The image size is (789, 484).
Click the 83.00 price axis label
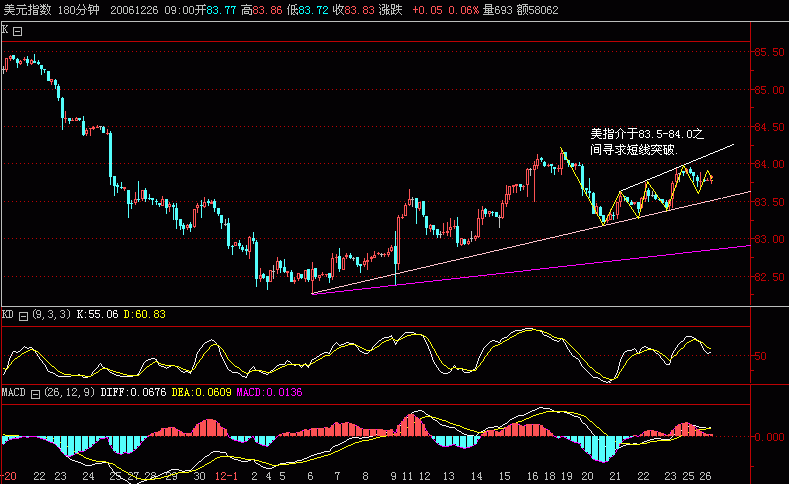(769, 239)
